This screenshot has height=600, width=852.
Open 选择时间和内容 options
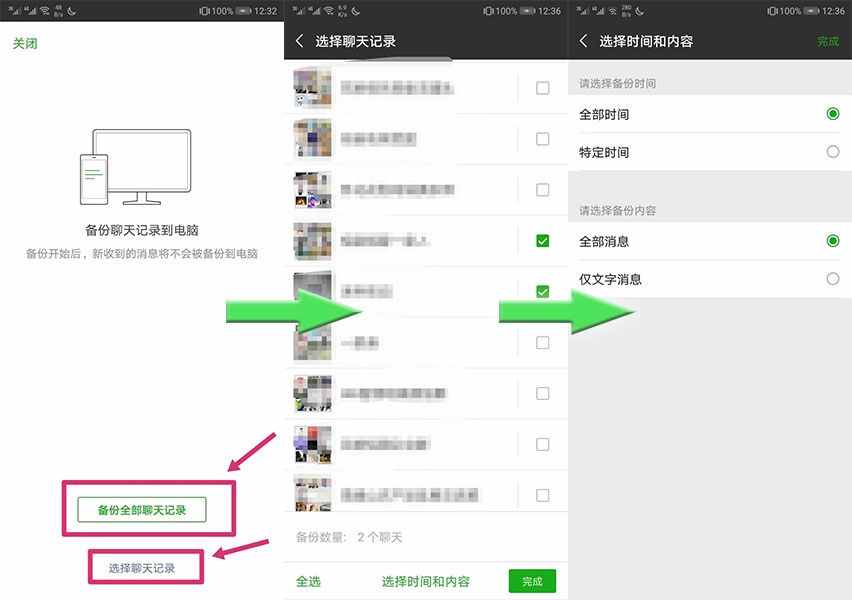pyautogui.click(x=427, y=581)
